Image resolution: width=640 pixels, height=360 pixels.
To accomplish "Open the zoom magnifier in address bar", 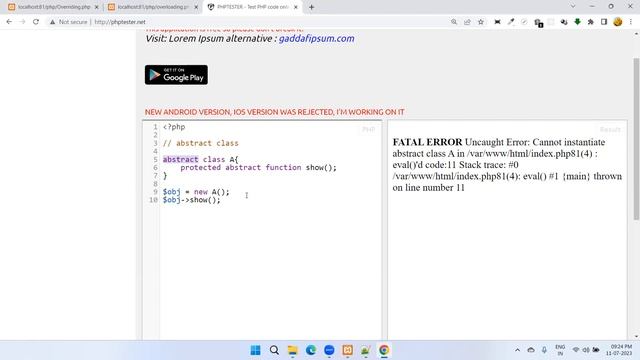I will point(454,22).
